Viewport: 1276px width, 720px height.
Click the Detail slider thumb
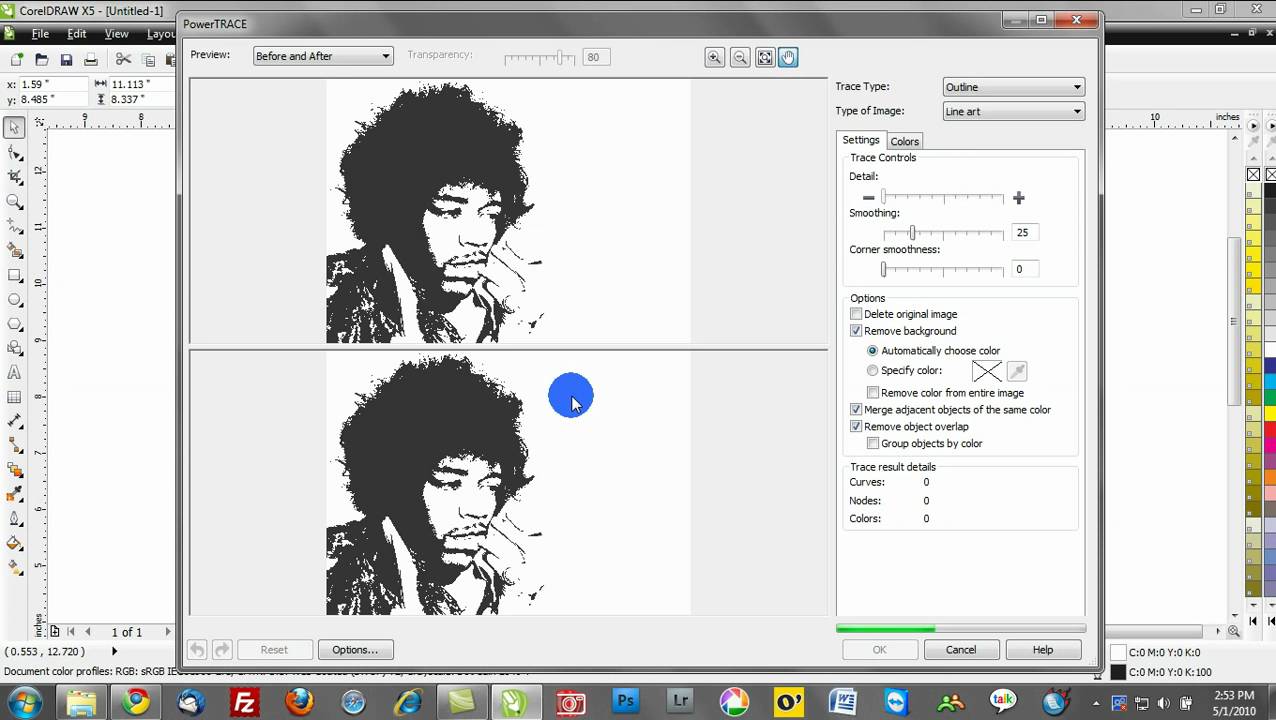click(884, 198)
